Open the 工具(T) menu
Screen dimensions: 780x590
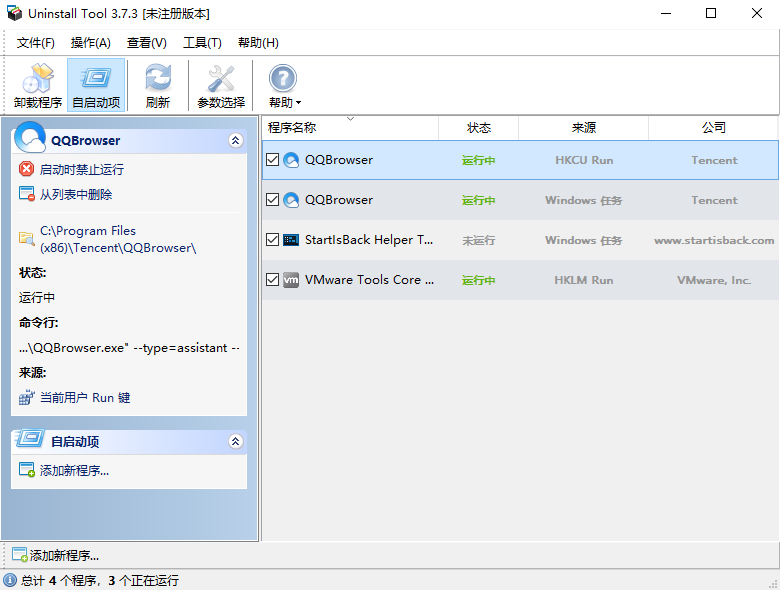202,43
